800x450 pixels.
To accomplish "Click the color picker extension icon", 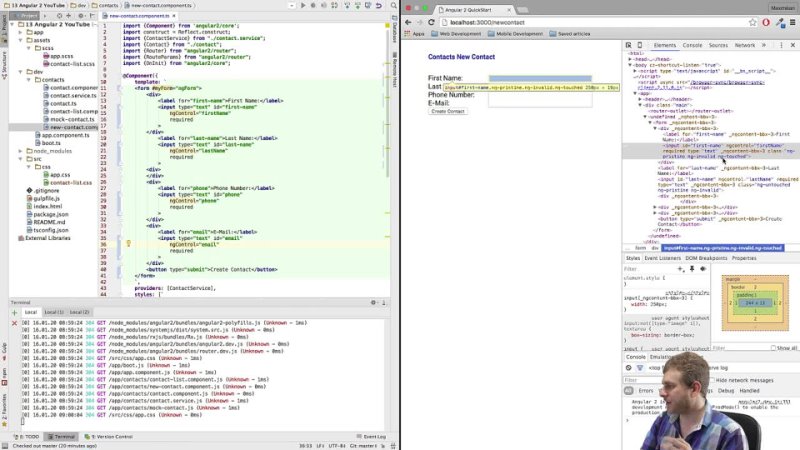I will coord(780,22).
